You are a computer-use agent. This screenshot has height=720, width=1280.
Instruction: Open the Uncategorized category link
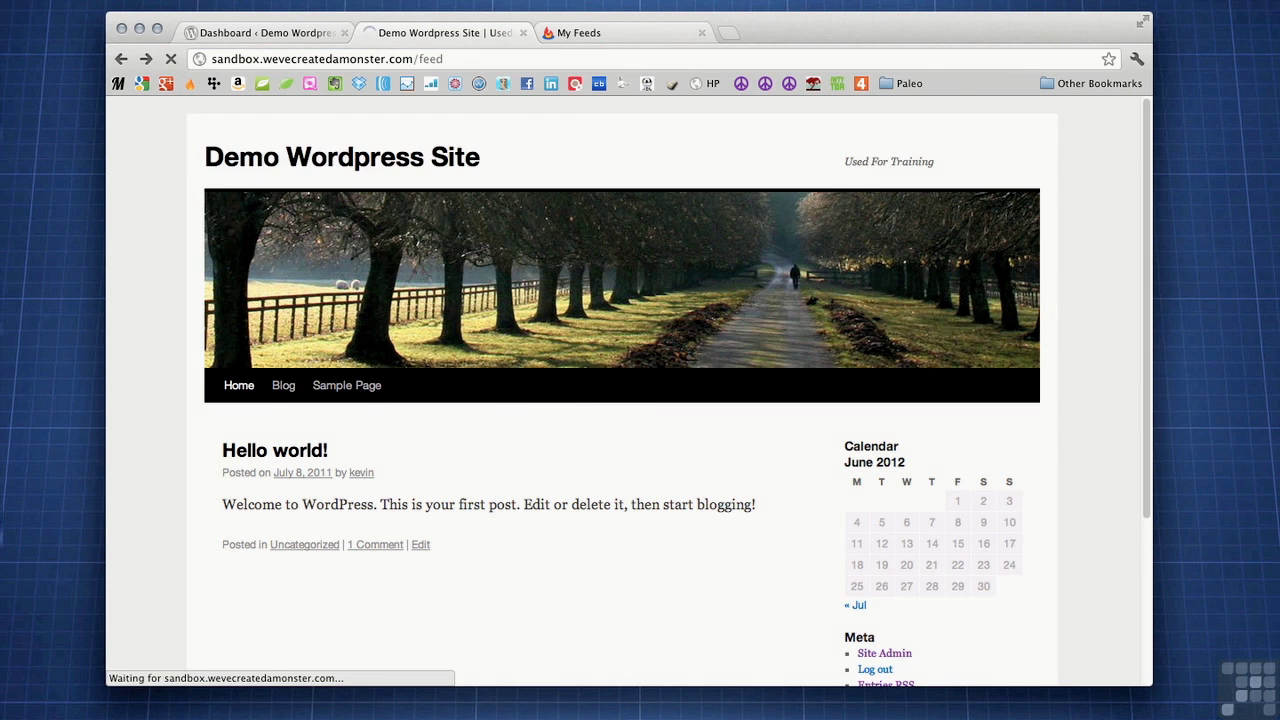pos(304,545)
